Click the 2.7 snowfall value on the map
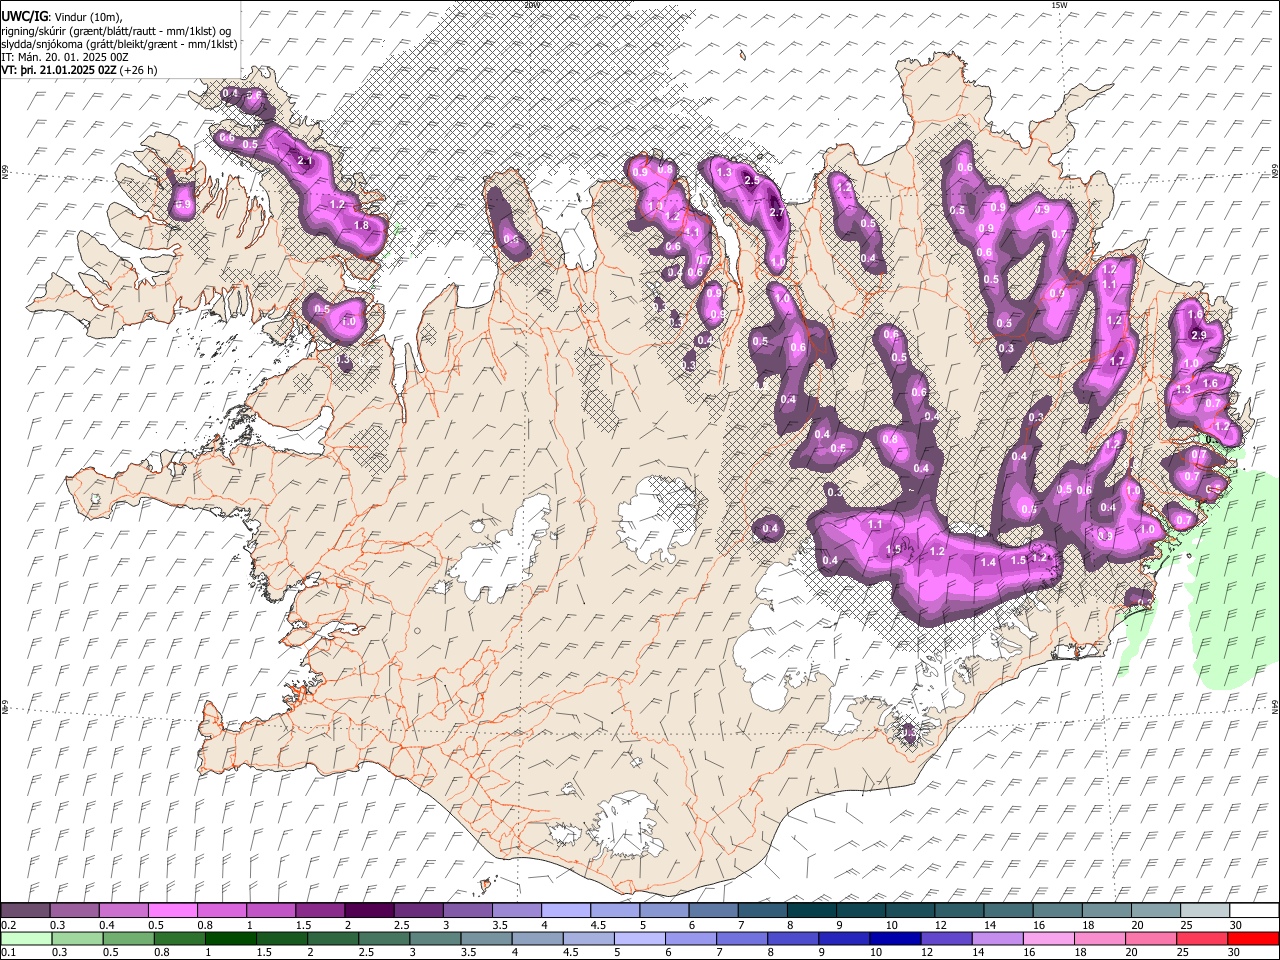This screenshot has width=1280, height=960. click(777, 212)
